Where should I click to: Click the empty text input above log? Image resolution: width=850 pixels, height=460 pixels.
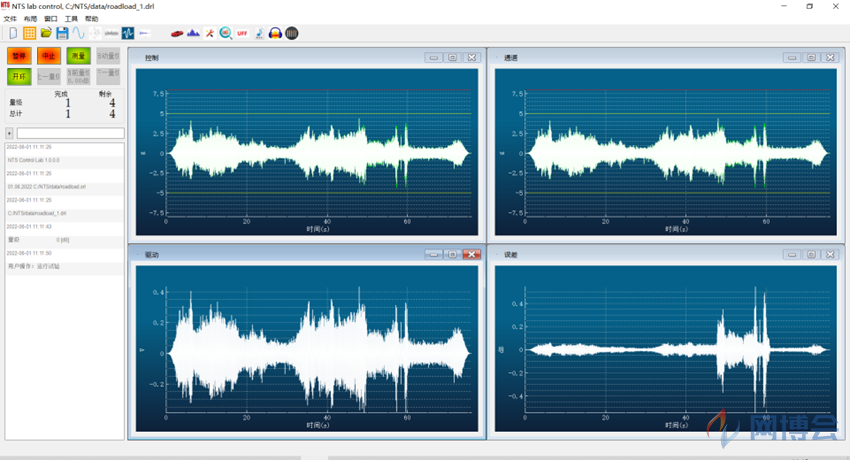[x=70, y=133]
